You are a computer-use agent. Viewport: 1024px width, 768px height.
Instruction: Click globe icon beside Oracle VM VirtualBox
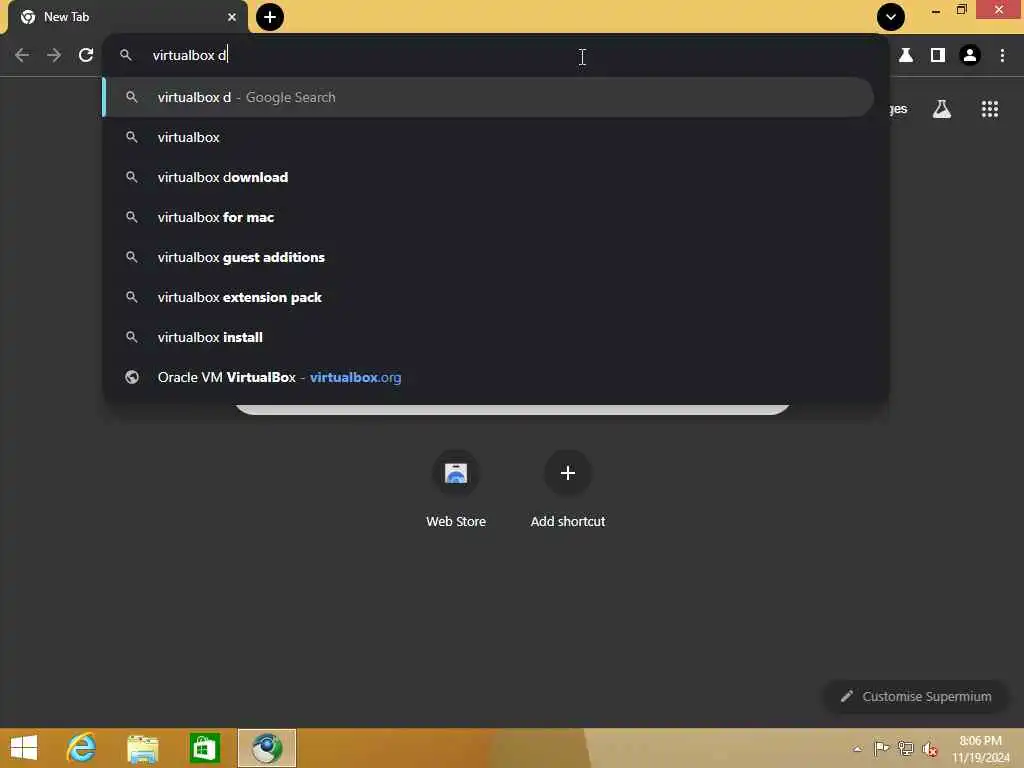click(x=132, y=377)
